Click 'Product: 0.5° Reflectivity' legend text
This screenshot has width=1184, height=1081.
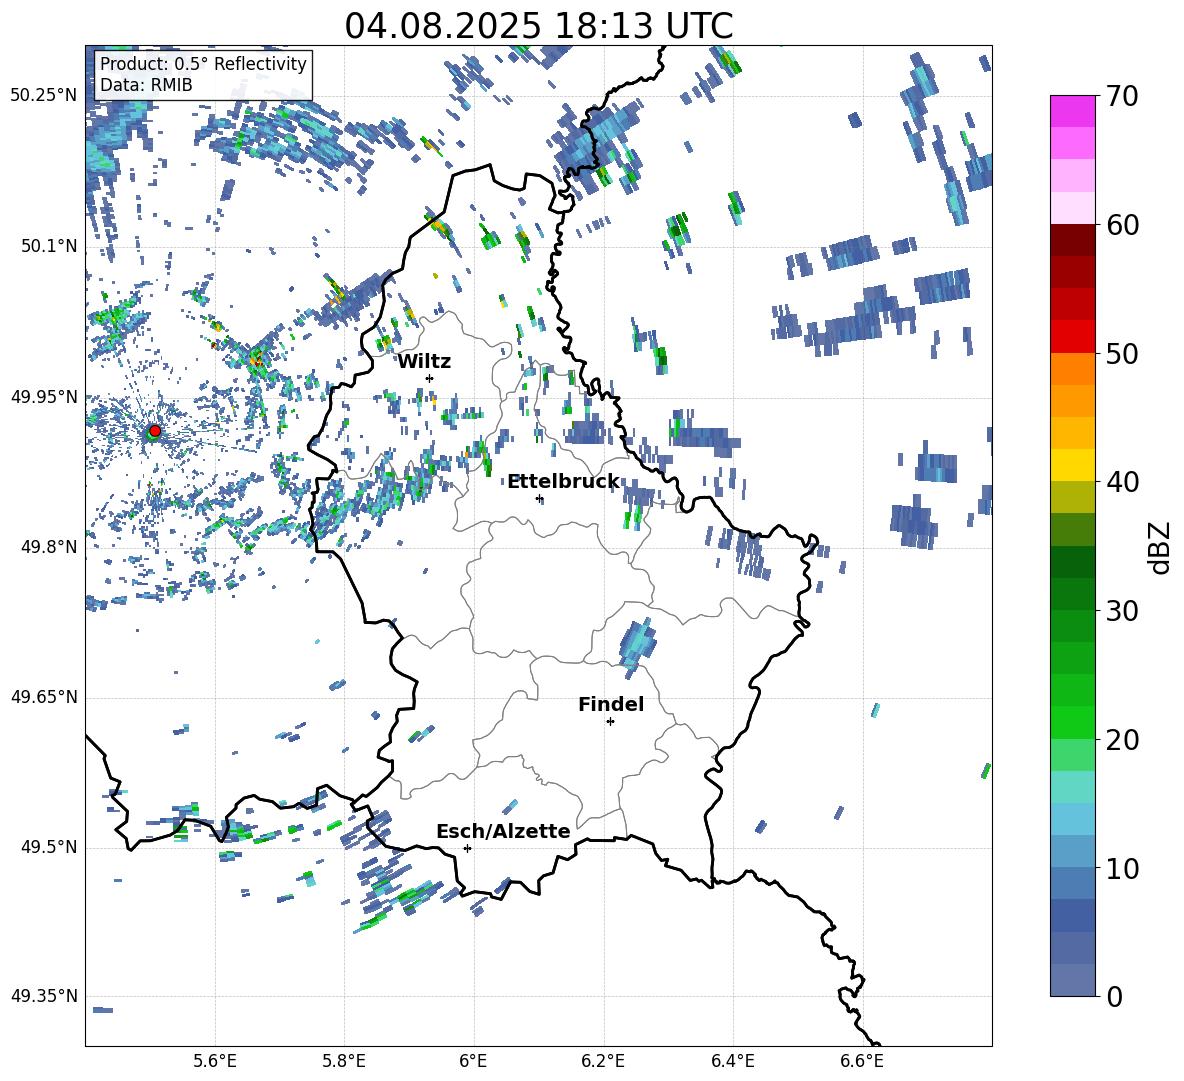(x=203, y=63)
